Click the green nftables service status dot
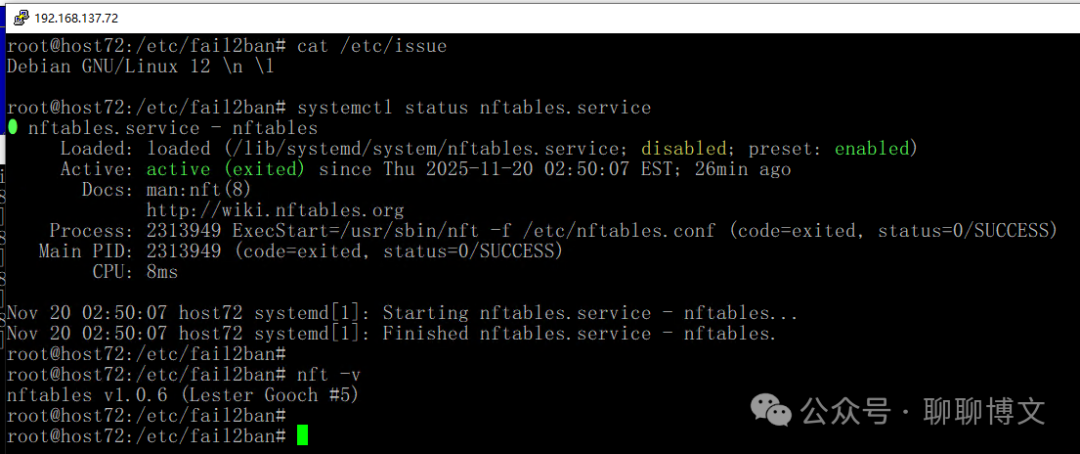Screen dimensions: 1080x454 click(13, 128)
